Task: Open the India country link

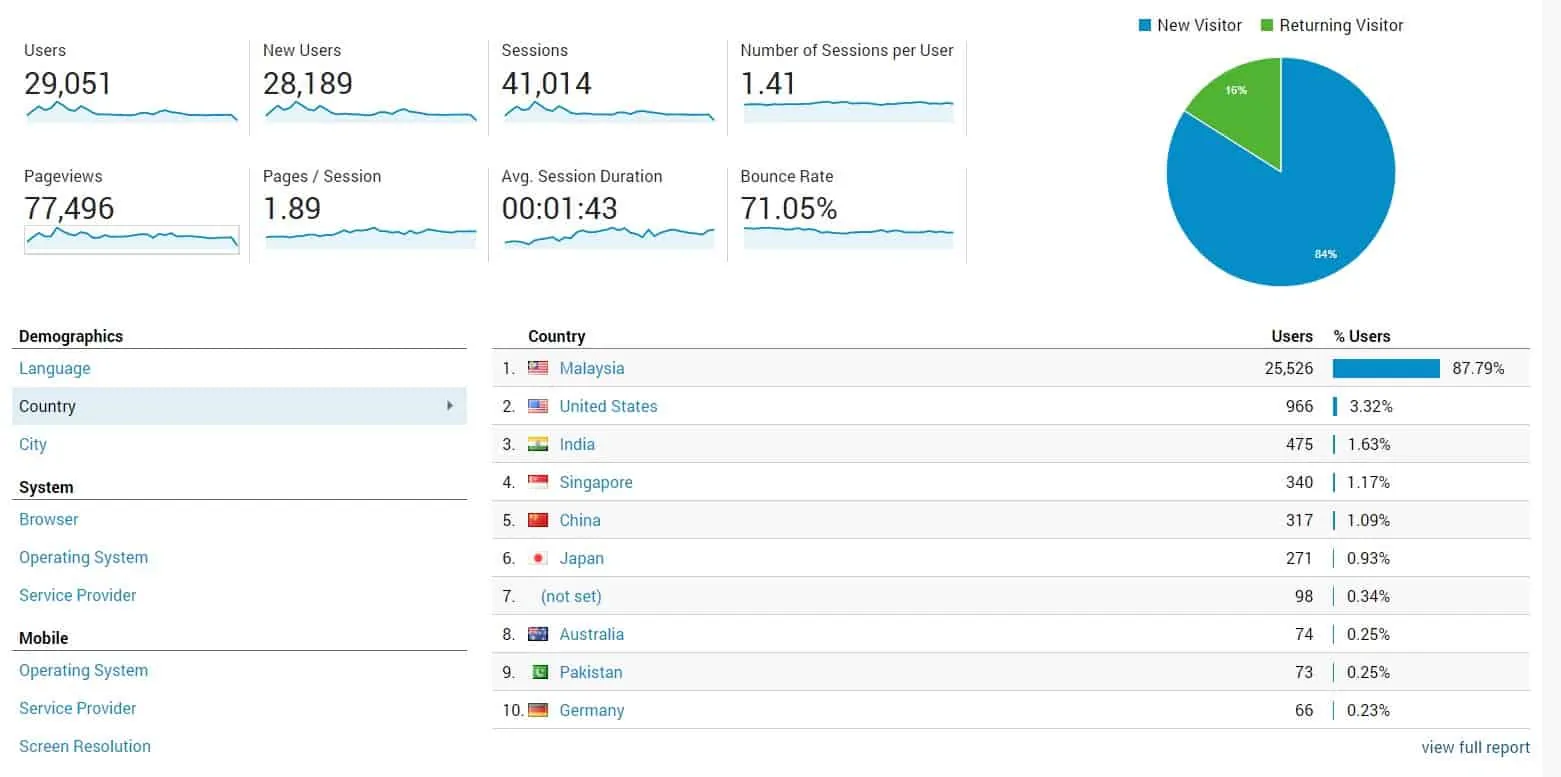Action: 577,444
